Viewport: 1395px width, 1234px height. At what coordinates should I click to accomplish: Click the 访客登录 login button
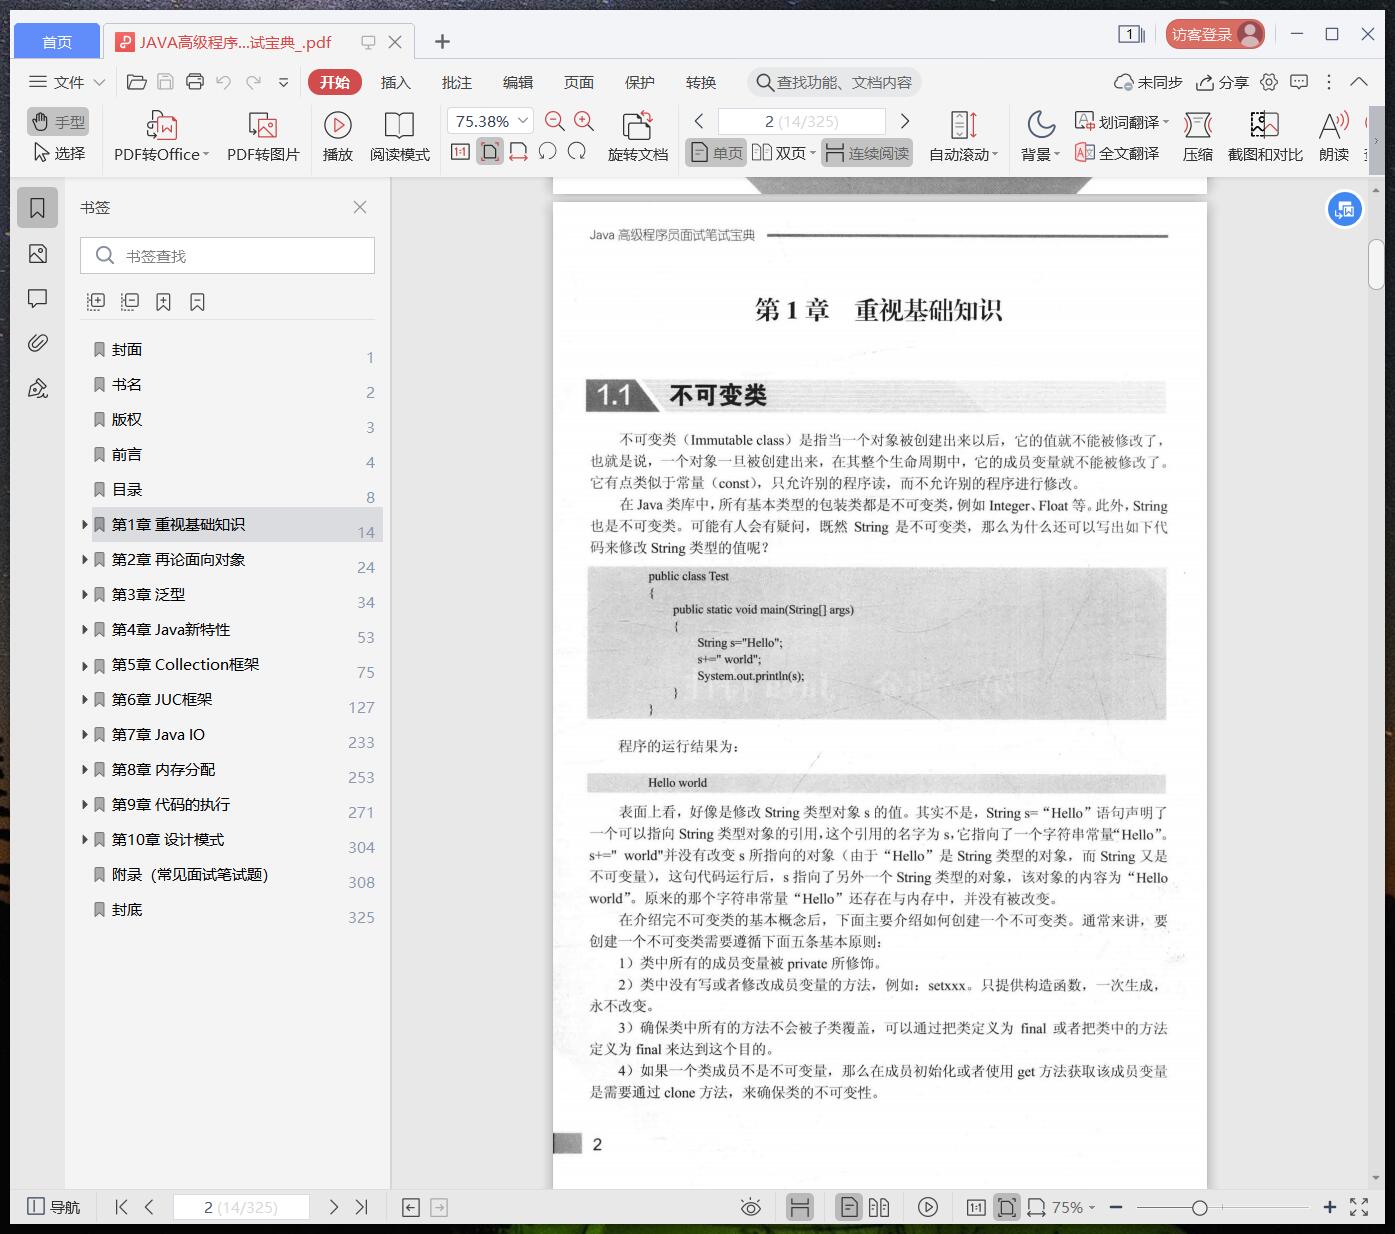1215,34
